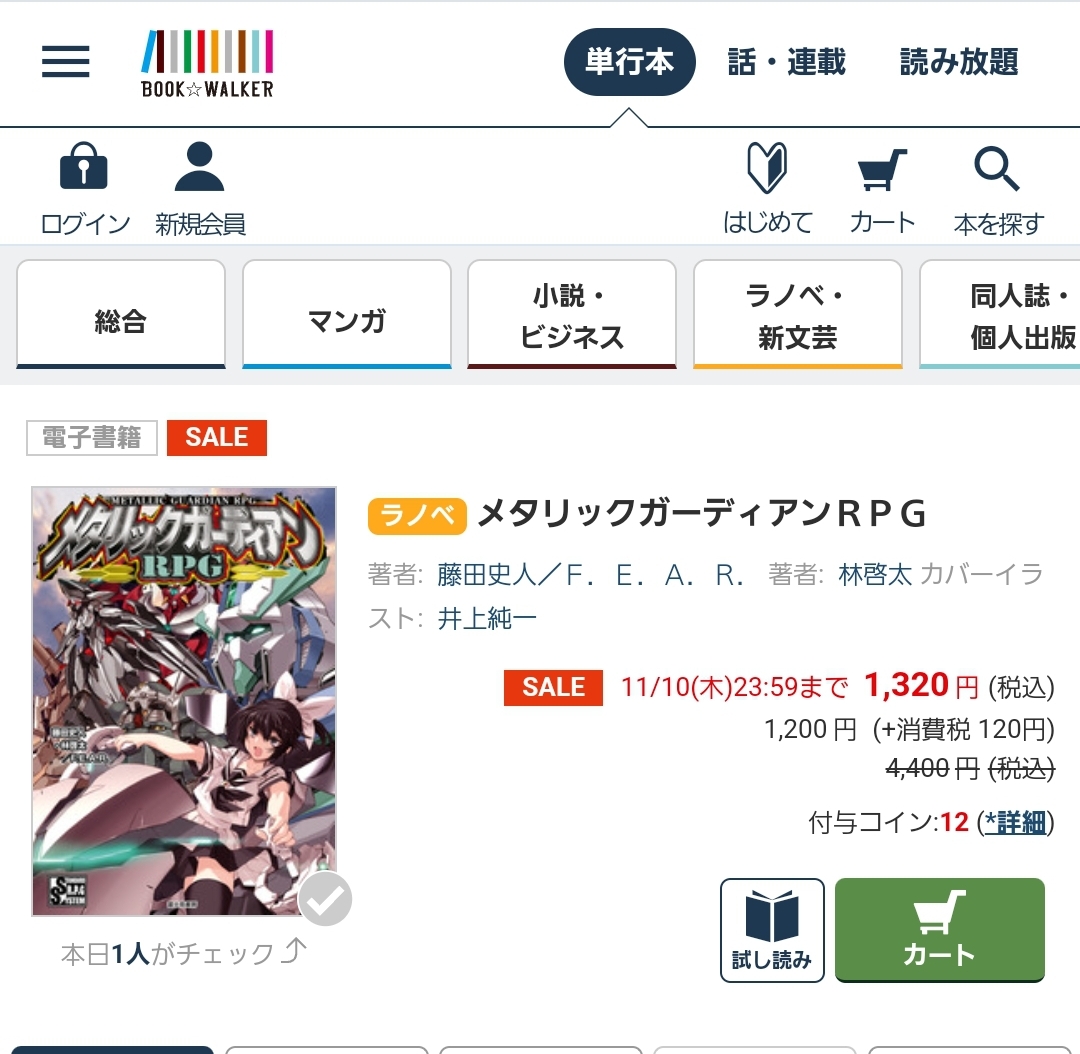Switch to 話・連載 tab
This screenshot has height=1054, width=1080.
(x=787, y=62)
